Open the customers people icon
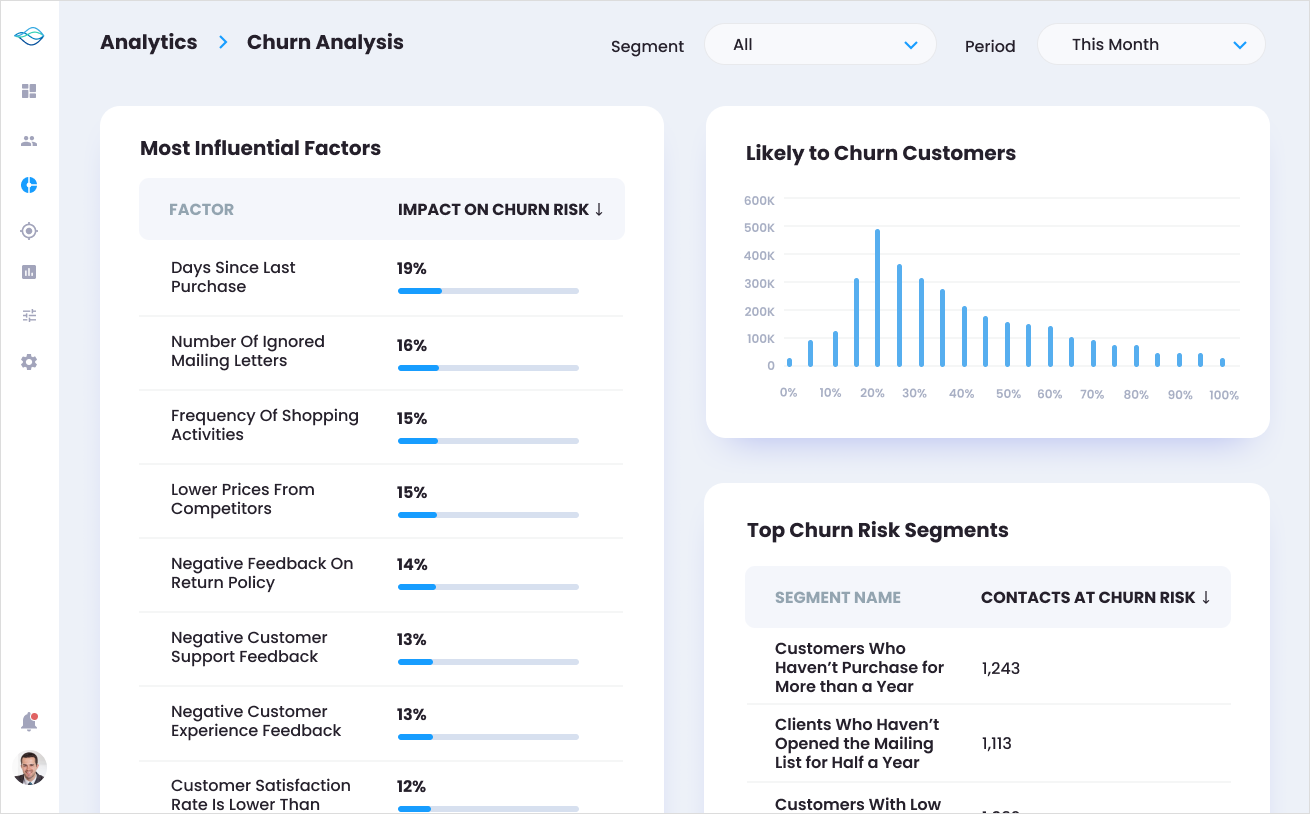This screenshot has height=814, width=1310. click(x=29, y=141)
